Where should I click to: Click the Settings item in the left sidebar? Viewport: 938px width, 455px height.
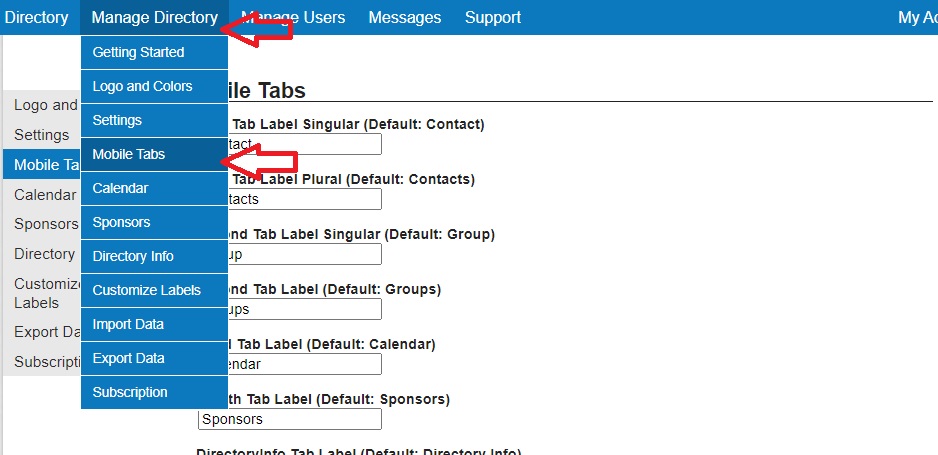(x=41, y=135)
